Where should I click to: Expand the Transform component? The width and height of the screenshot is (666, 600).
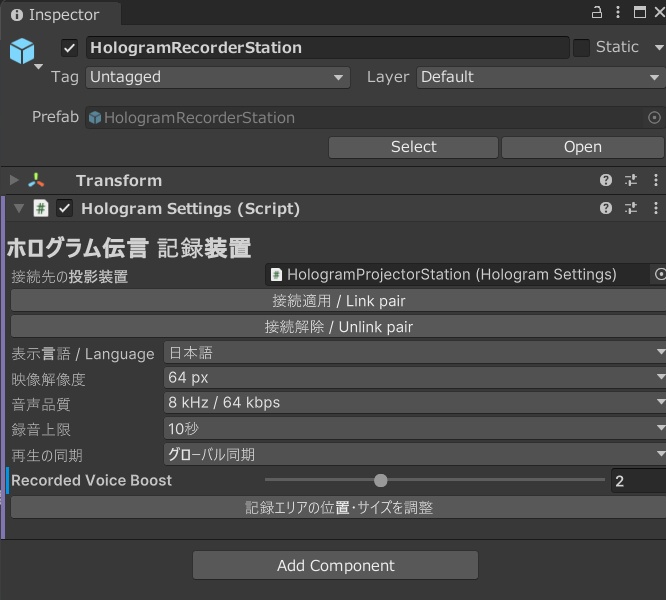click(14, 180)
